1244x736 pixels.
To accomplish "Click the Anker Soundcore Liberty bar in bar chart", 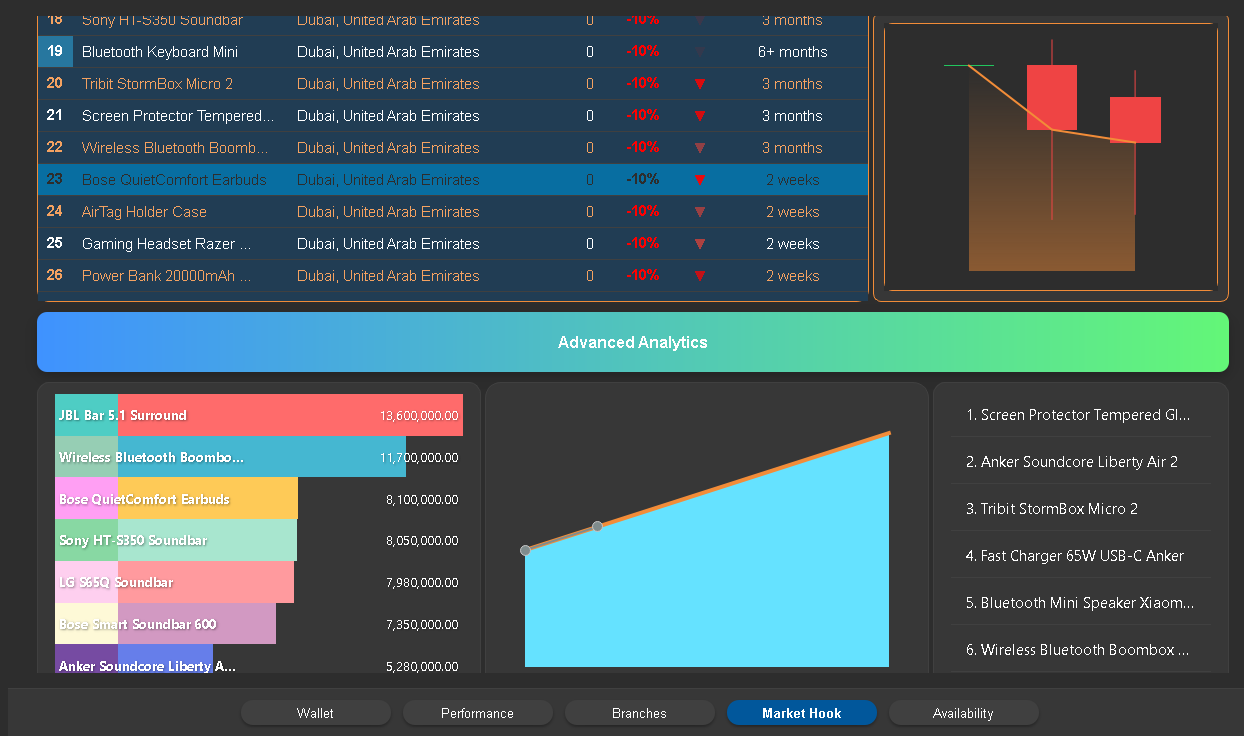I will [134, 659].
